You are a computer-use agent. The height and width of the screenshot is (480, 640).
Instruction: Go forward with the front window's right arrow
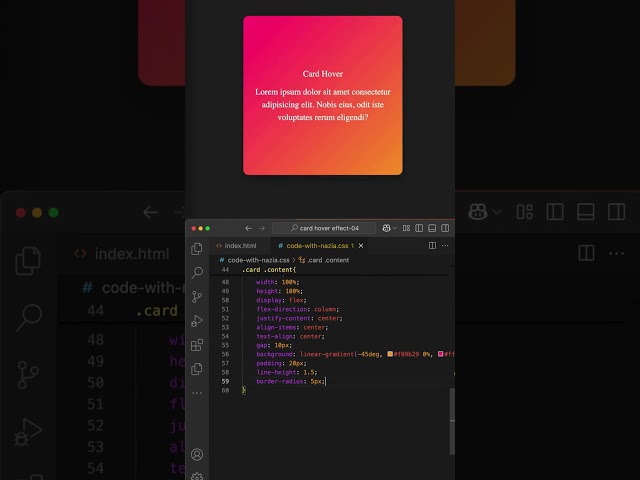pyautogui.click(x=262, y=228)
